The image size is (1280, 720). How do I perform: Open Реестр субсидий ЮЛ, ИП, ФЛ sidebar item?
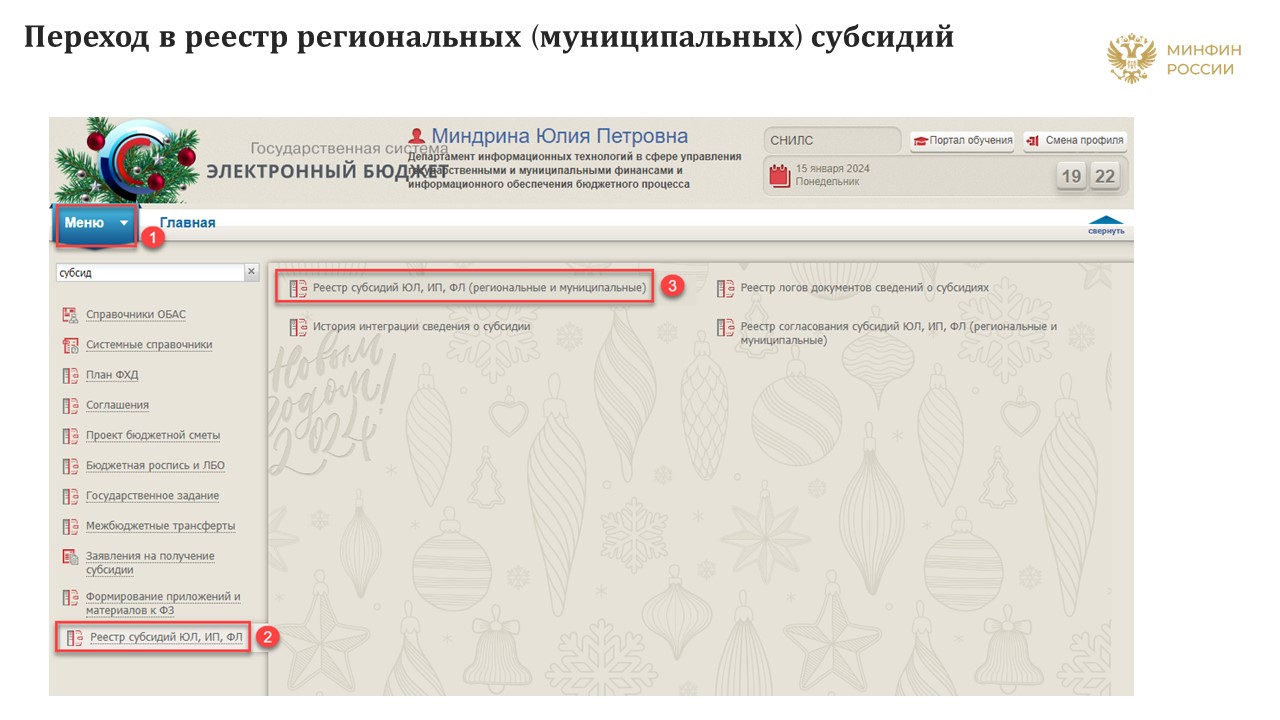coord(166,637)
